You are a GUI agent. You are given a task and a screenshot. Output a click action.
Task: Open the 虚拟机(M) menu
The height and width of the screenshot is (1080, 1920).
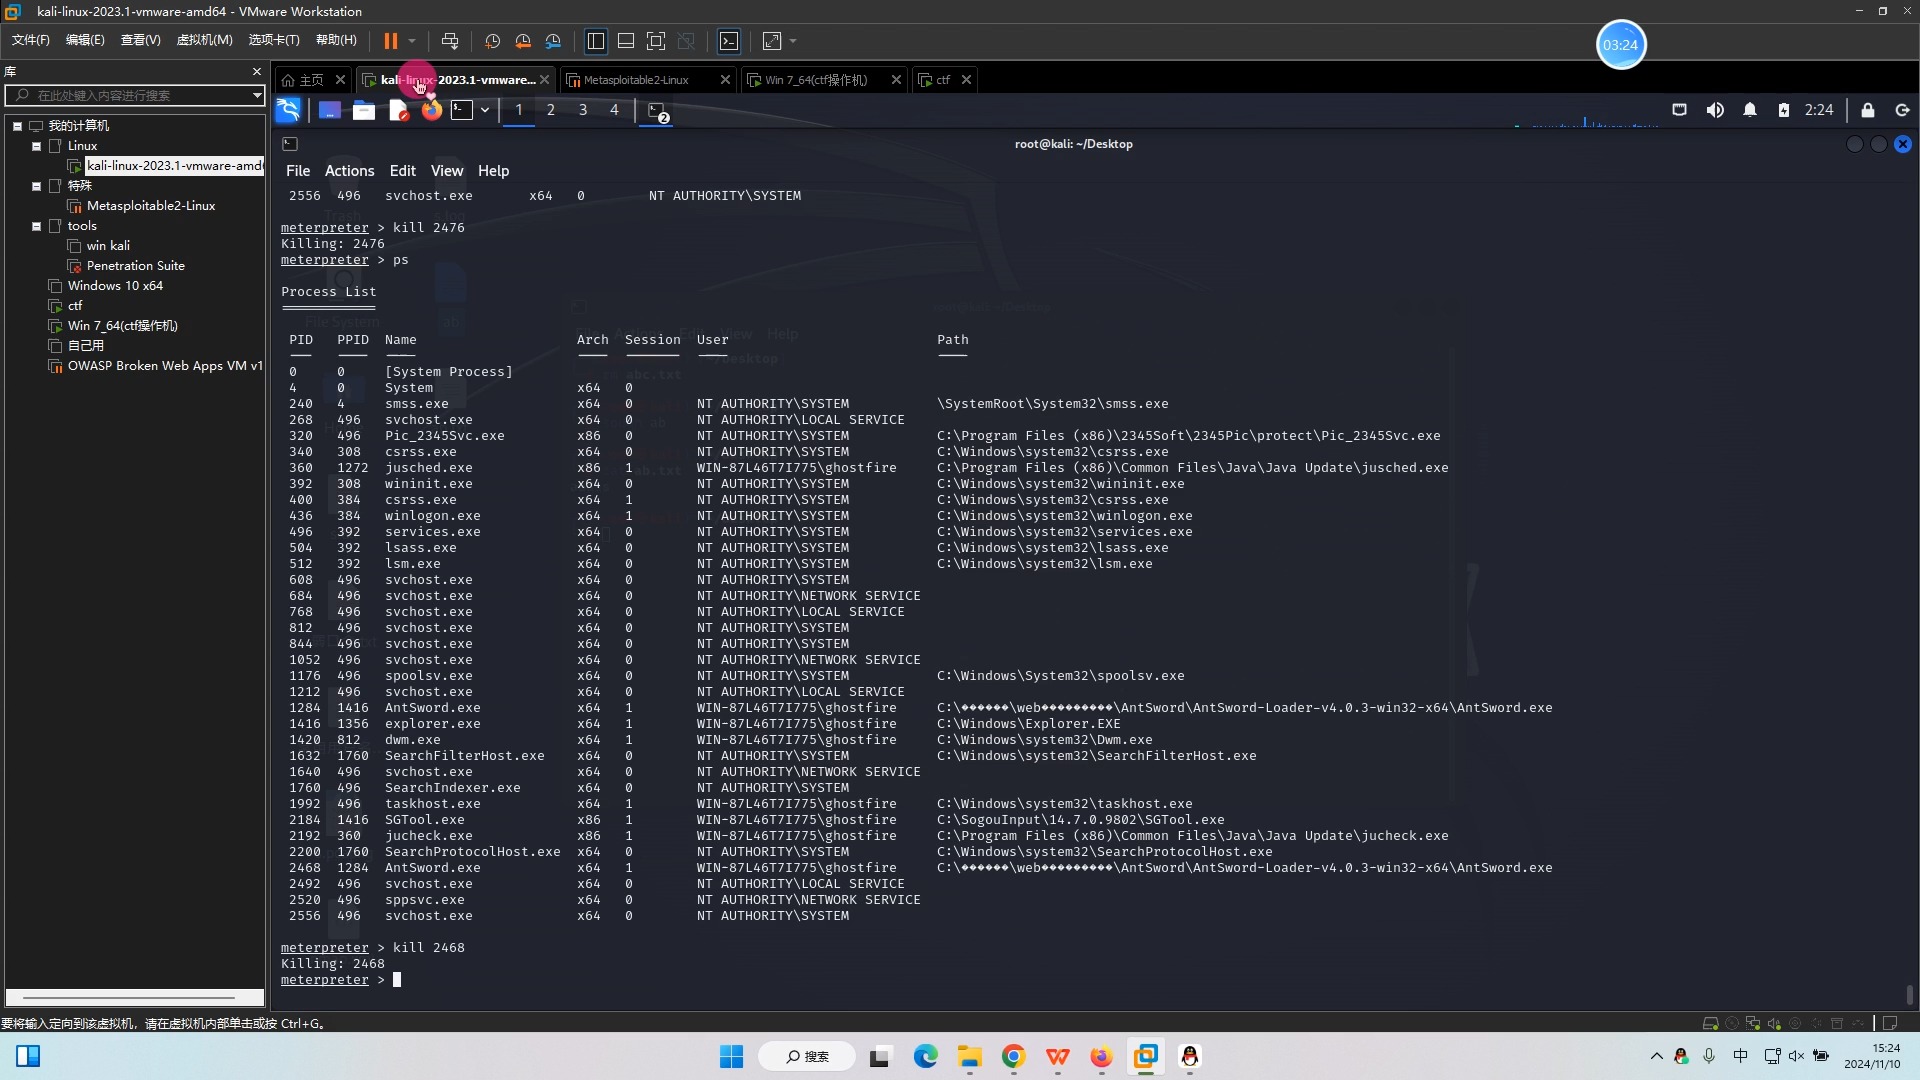click(x=204, y=40)
